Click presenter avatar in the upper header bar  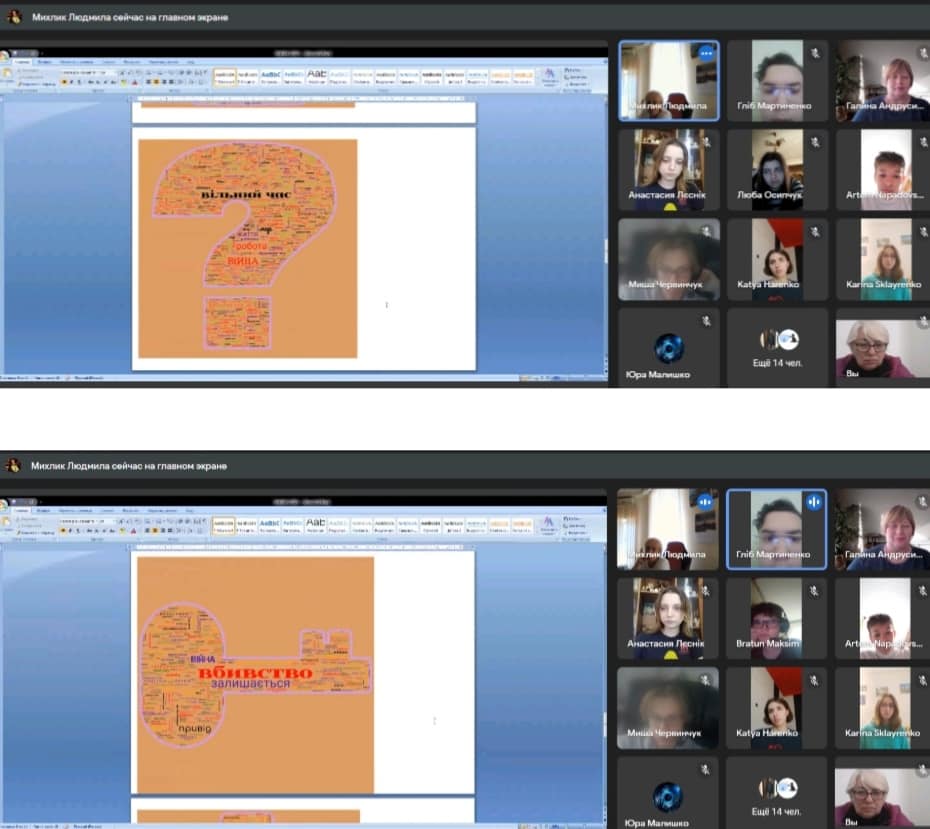click(13, 17)
